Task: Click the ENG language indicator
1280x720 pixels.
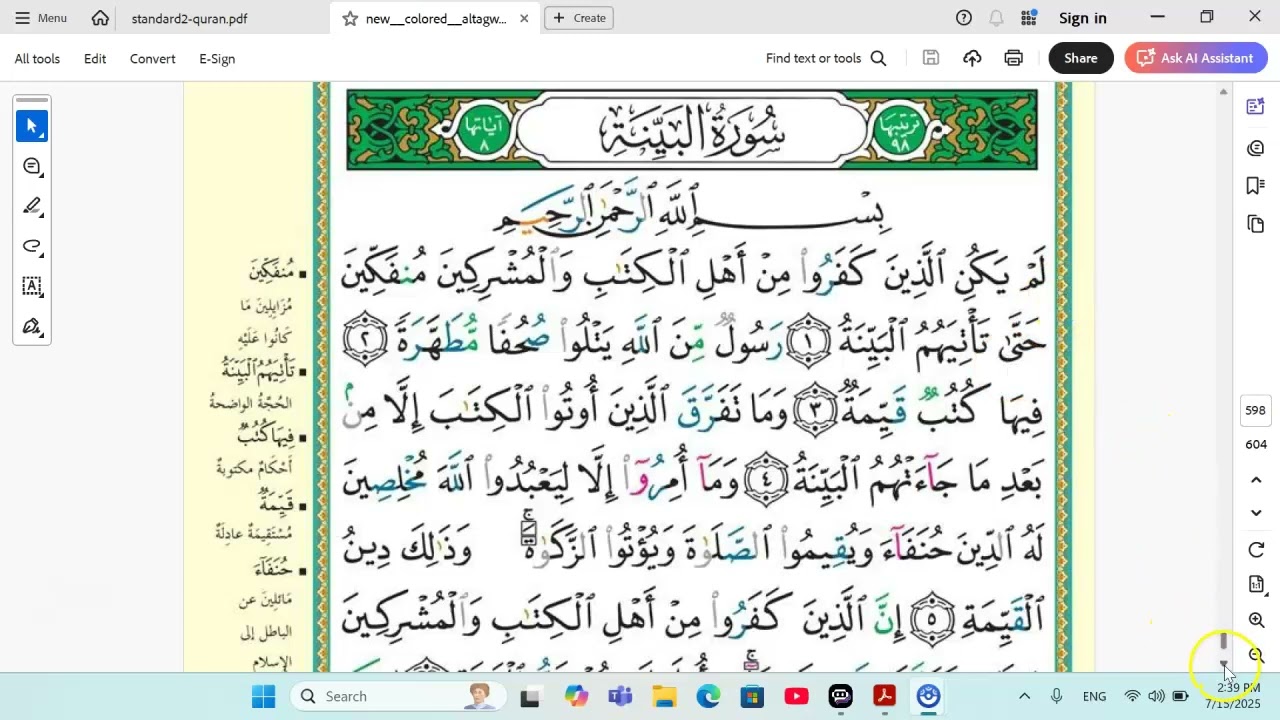Action: tap(1094, 696)
